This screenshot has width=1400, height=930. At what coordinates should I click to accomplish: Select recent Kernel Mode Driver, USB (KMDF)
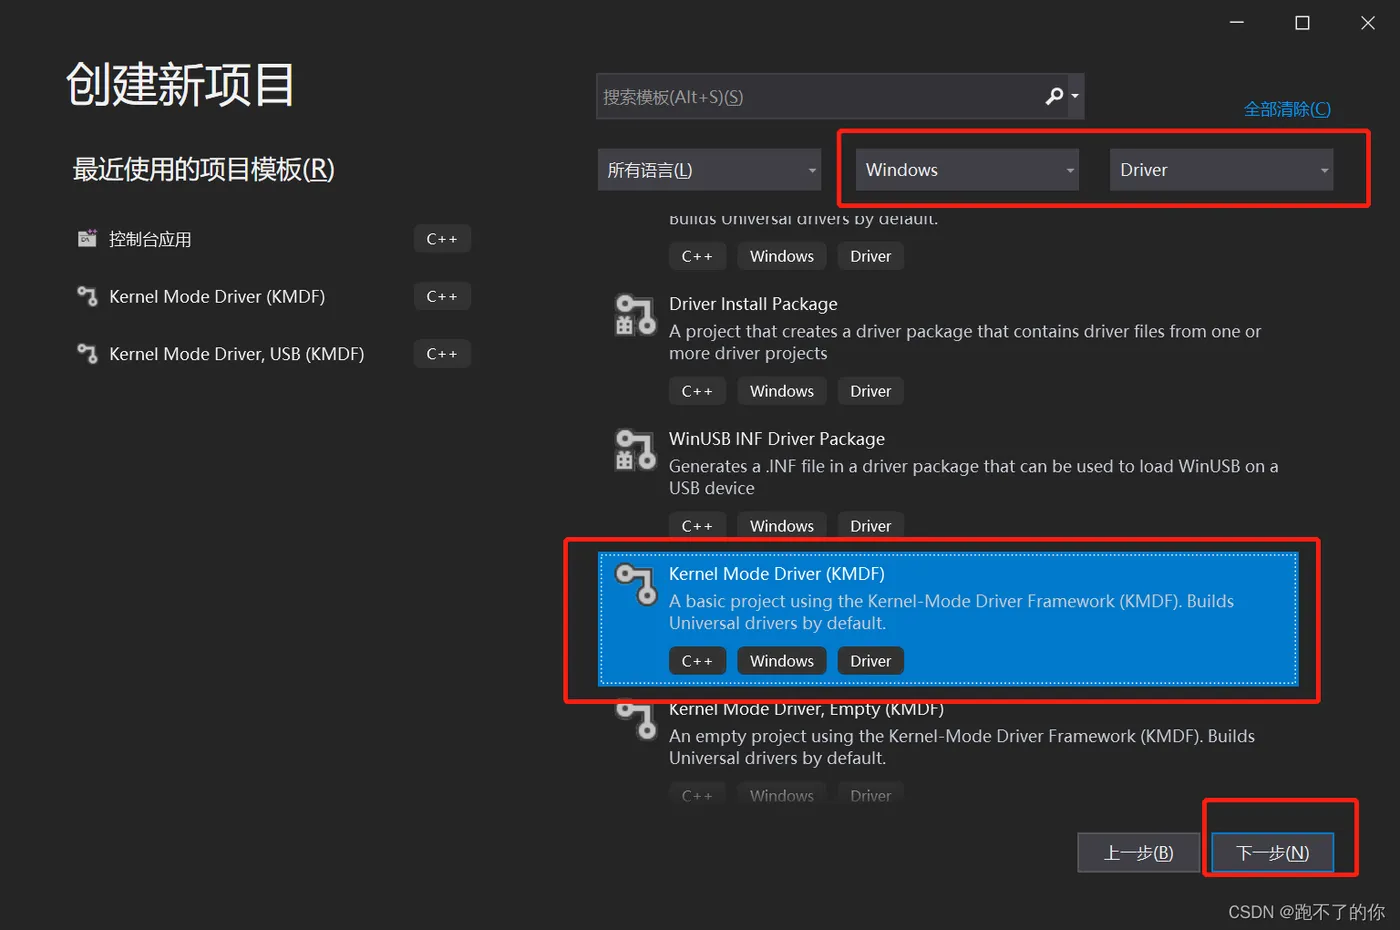point(237,354)
